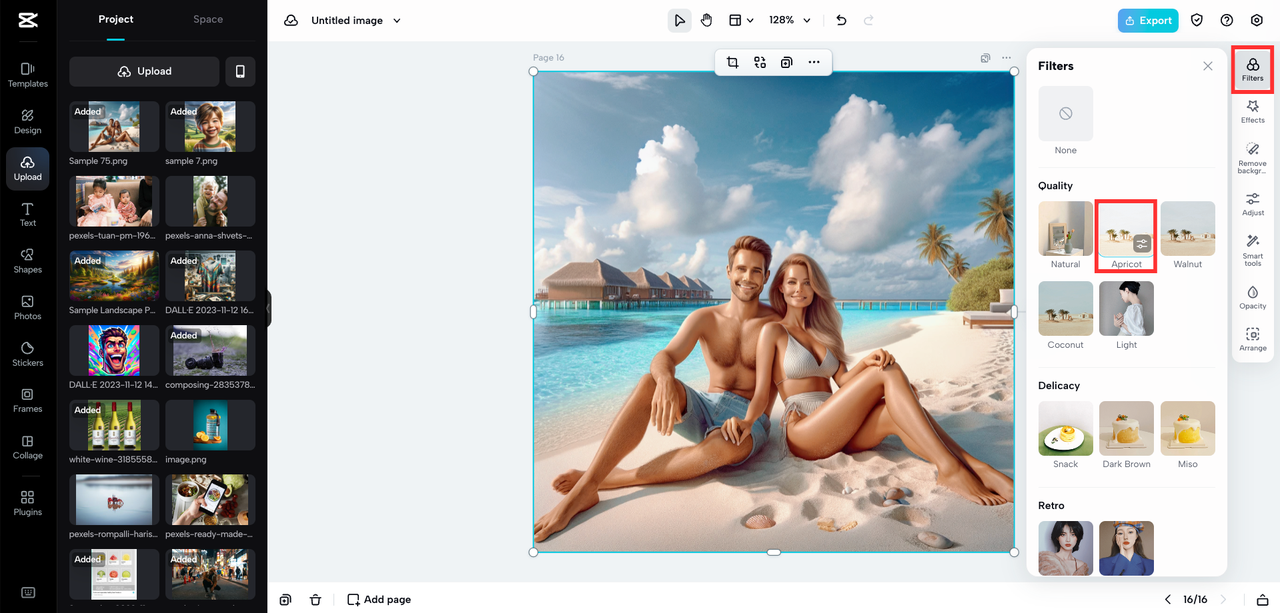Image resolution: width=1280 pixels, height=613 pixels.
Task: Go to the previous page arrow
Action: [1167, 599]
